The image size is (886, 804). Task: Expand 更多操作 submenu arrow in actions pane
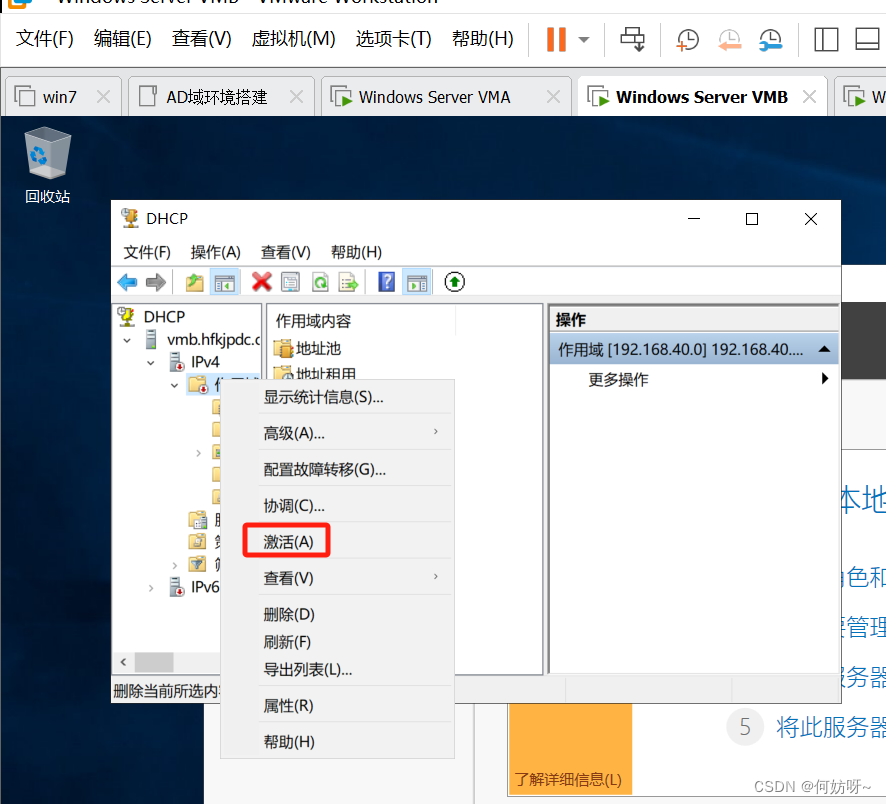pos(825,379)
